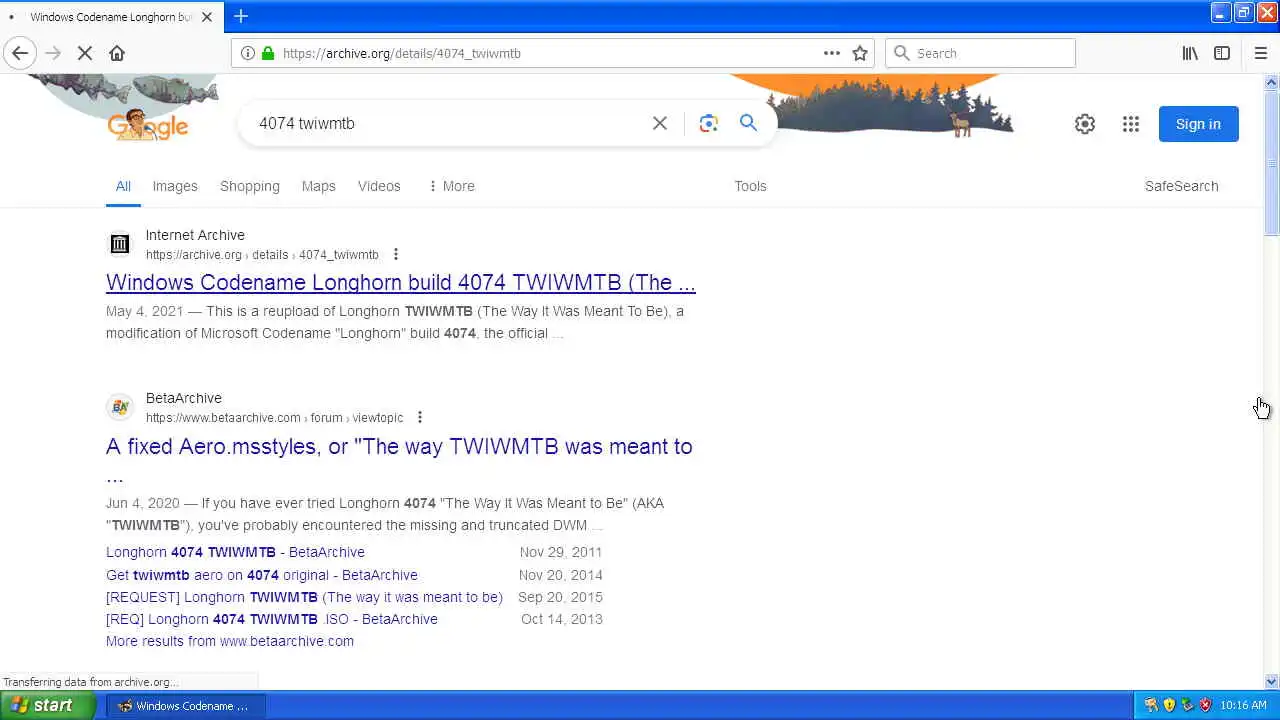Viewport: 1280px width, 720px height.
Task: Toggle the sidebar icon in Firefox toolbar
Action: click(x=1222, y=53)
